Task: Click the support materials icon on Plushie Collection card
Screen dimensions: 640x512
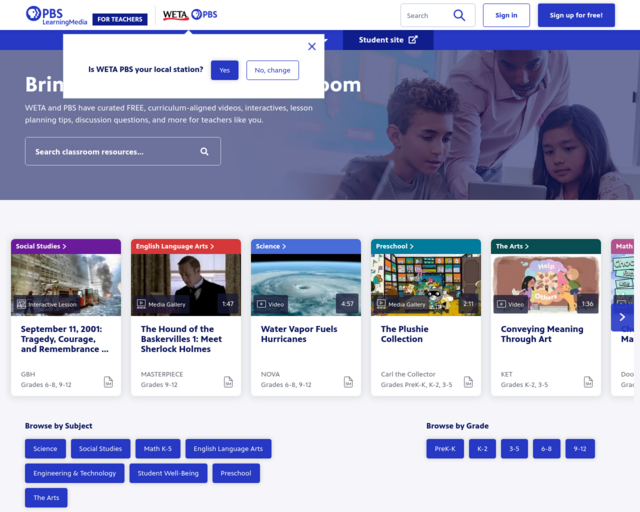Action: point(468,382)
